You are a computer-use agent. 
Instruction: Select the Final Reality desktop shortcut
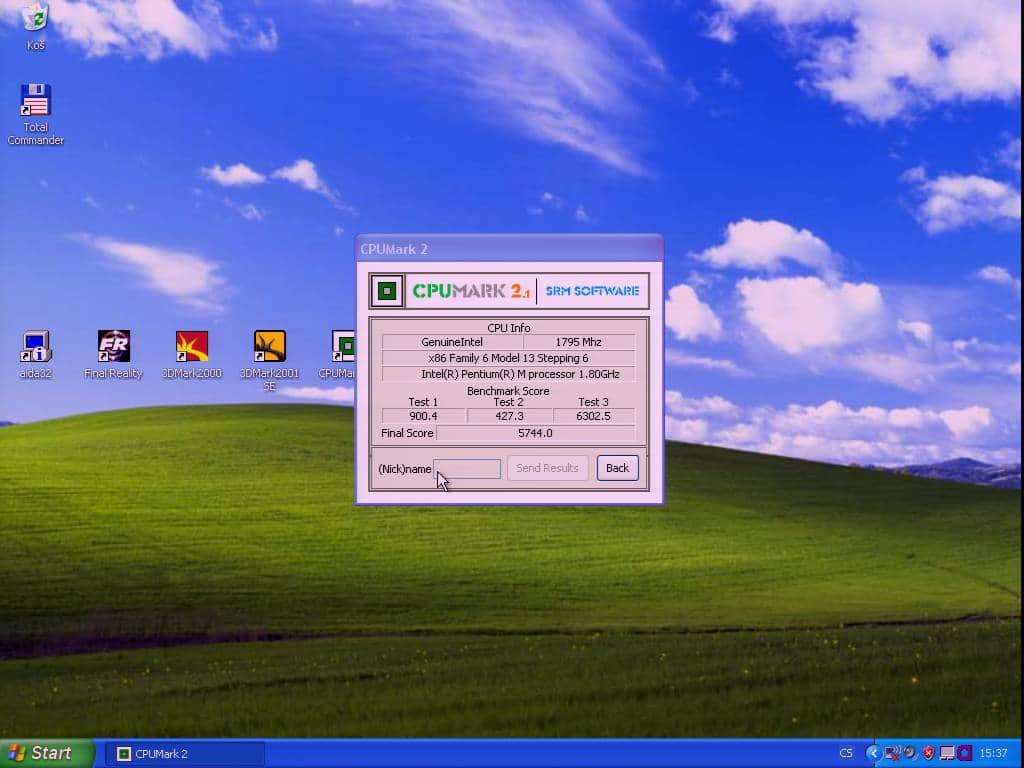tap(114, 355)
